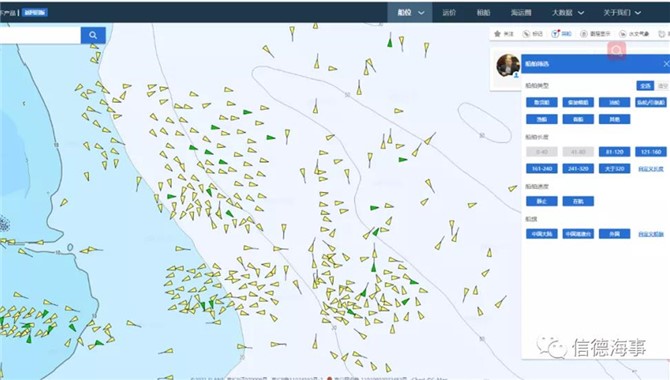Select the marker tool icon in toolbar
The width and height of the screenshot is (670, 380).
(526, 34)
